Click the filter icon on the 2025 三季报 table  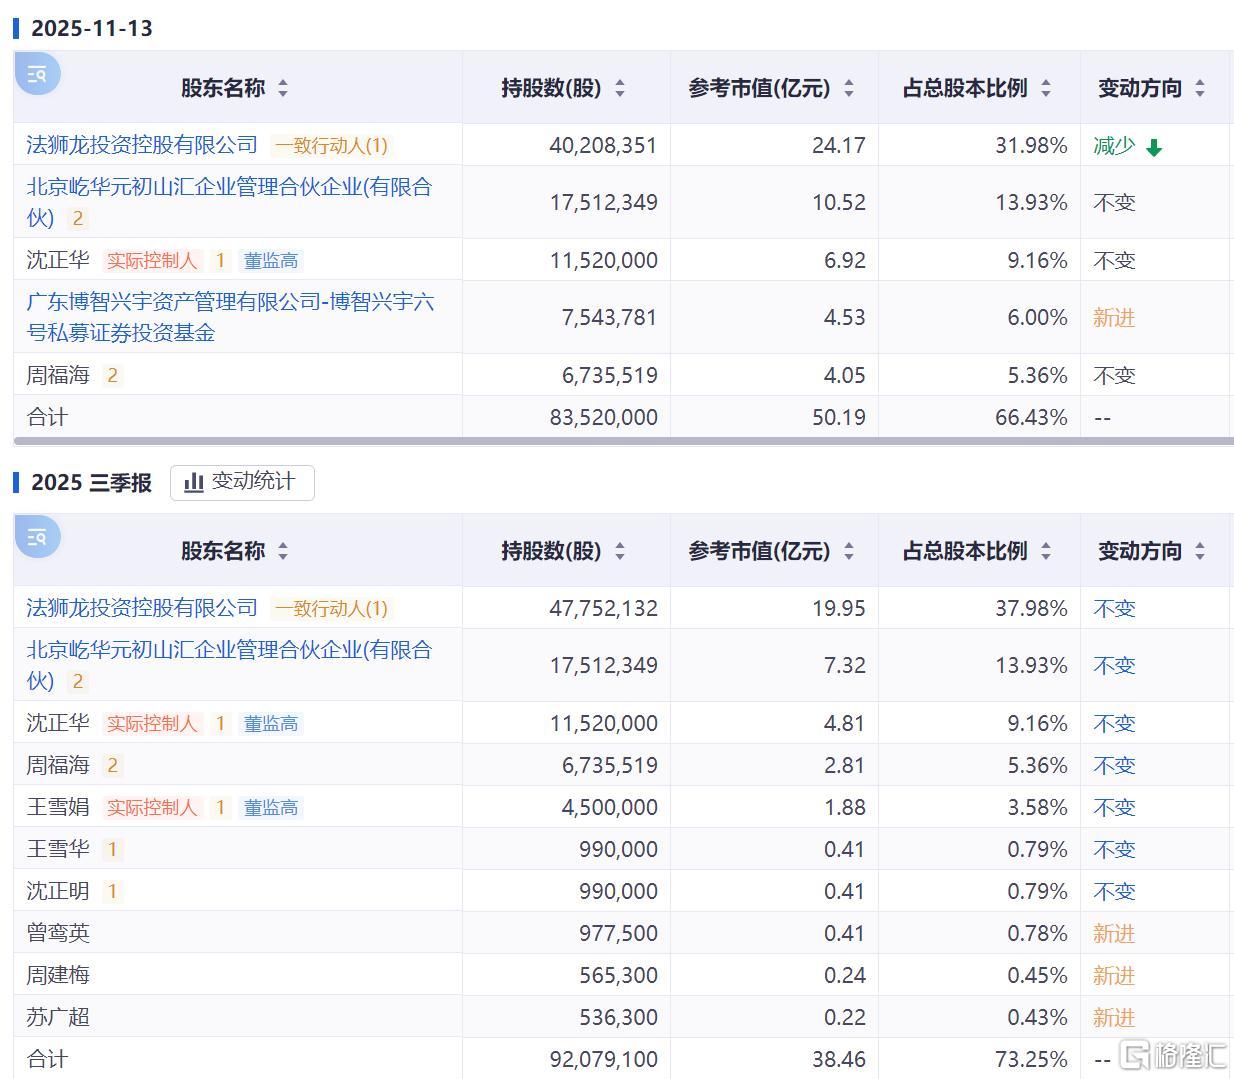coord(37,536)
